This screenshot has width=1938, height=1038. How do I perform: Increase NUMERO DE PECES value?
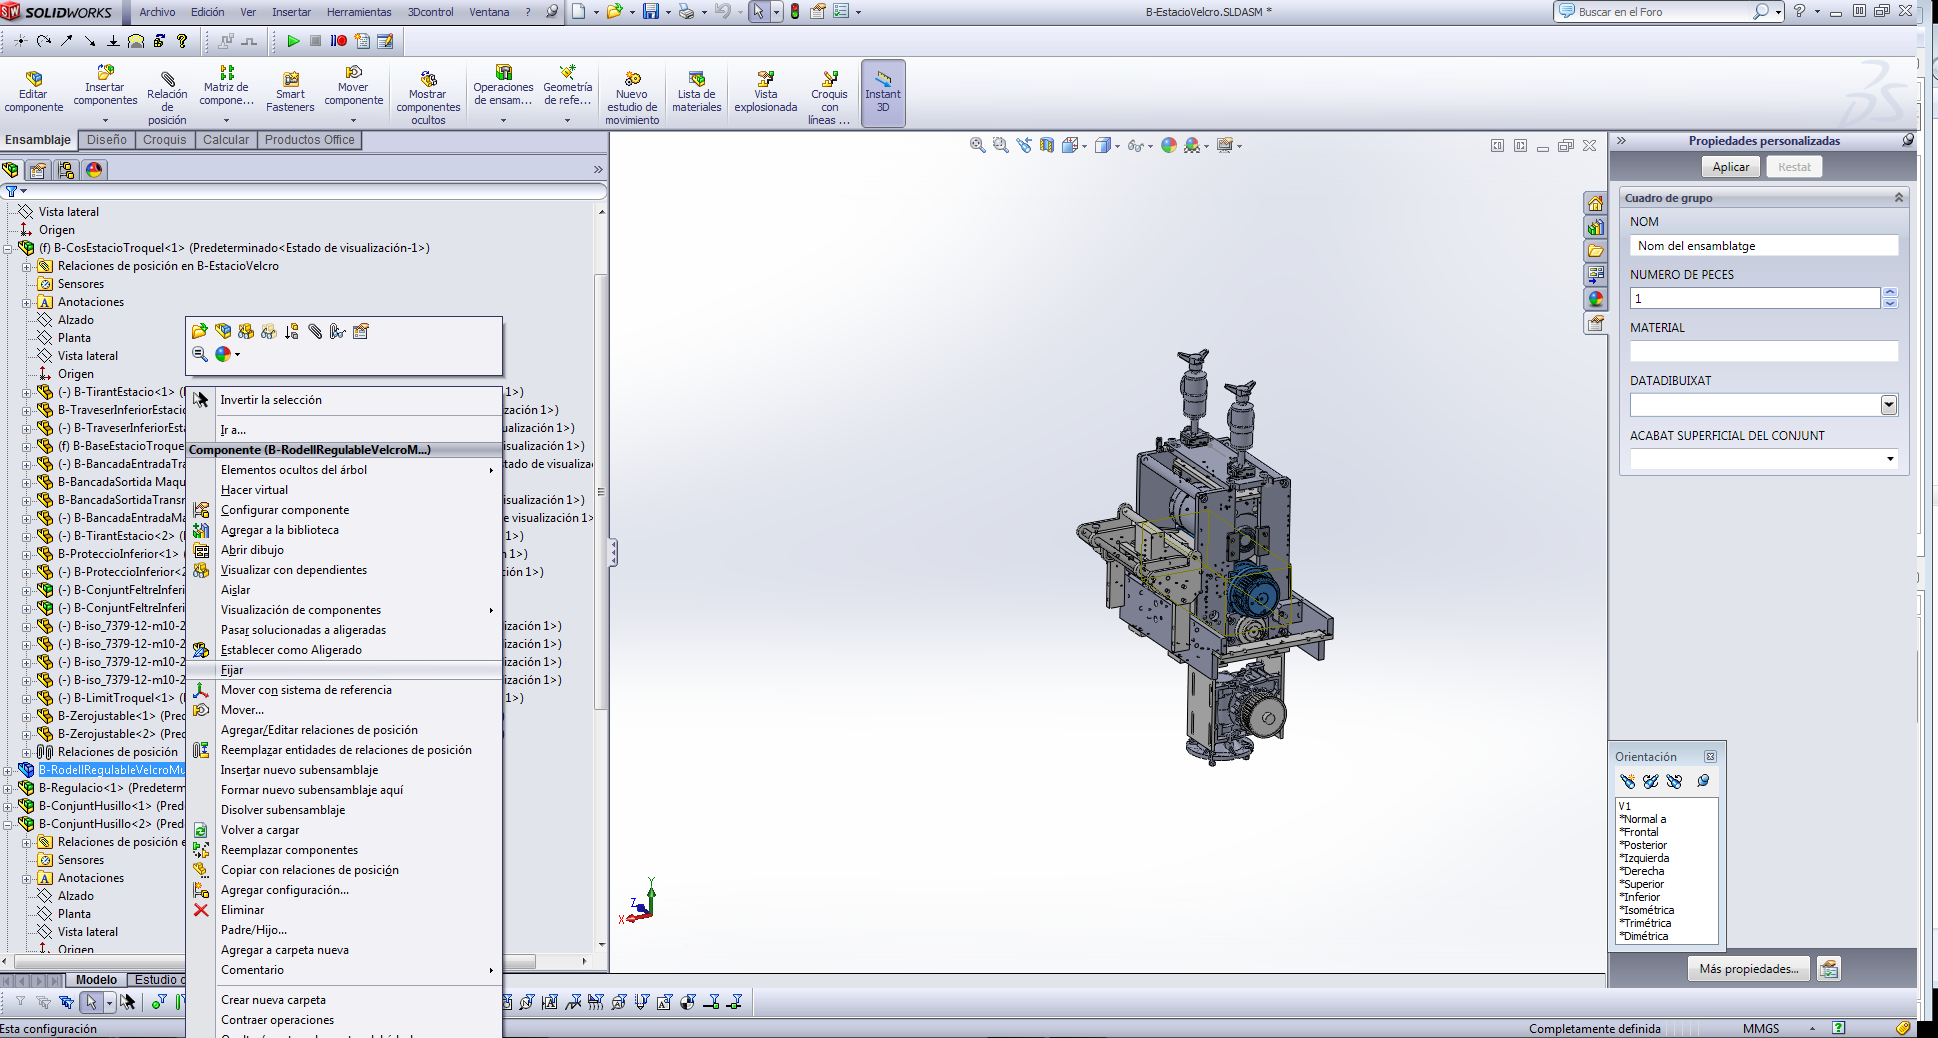click(1890, 293)
